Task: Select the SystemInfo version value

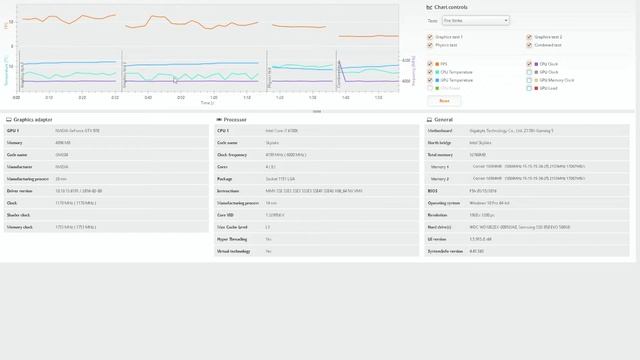Action: pos(476,251)
